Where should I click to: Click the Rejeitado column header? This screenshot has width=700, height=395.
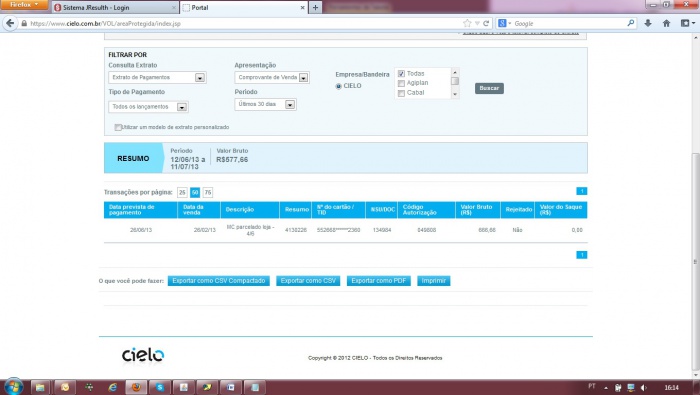[517, 210]
